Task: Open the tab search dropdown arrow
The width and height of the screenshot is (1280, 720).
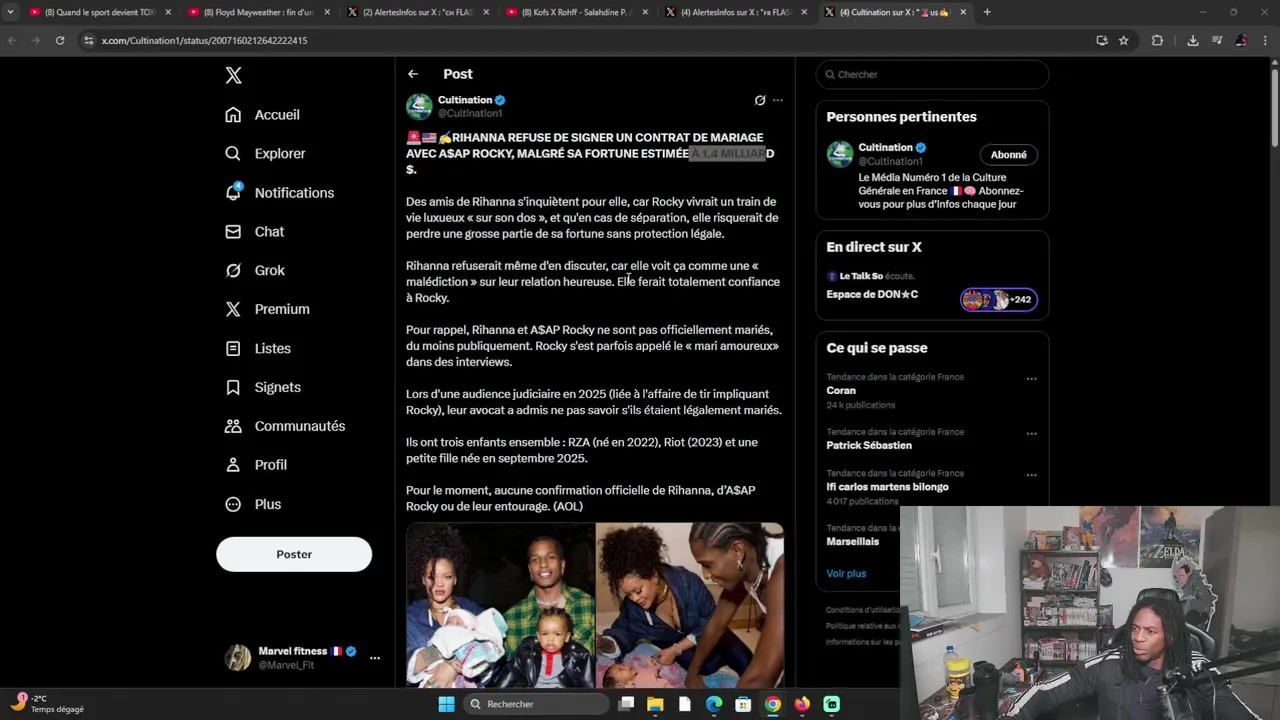Action: [x=10, y=12]
